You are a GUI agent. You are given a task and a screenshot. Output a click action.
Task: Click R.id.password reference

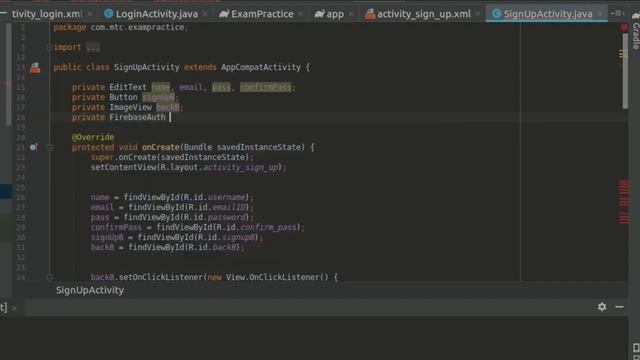[214, 218]
